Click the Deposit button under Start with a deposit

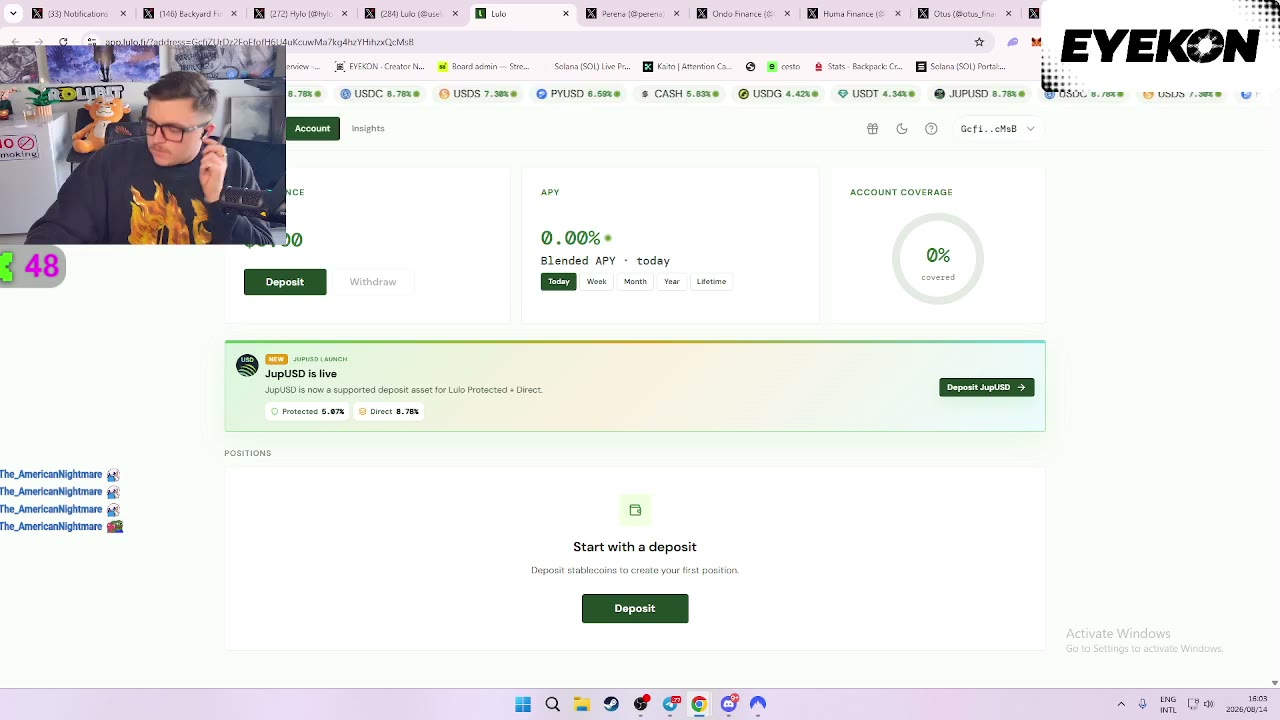tap(635, 608)
